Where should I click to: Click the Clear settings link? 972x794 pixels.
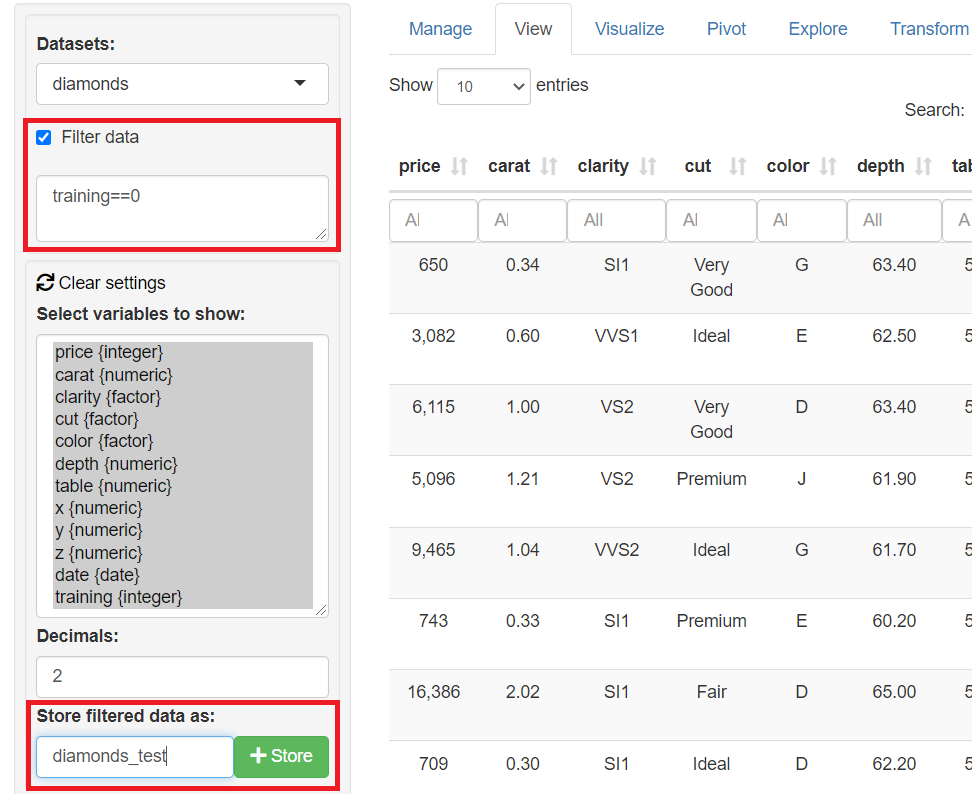111,283
